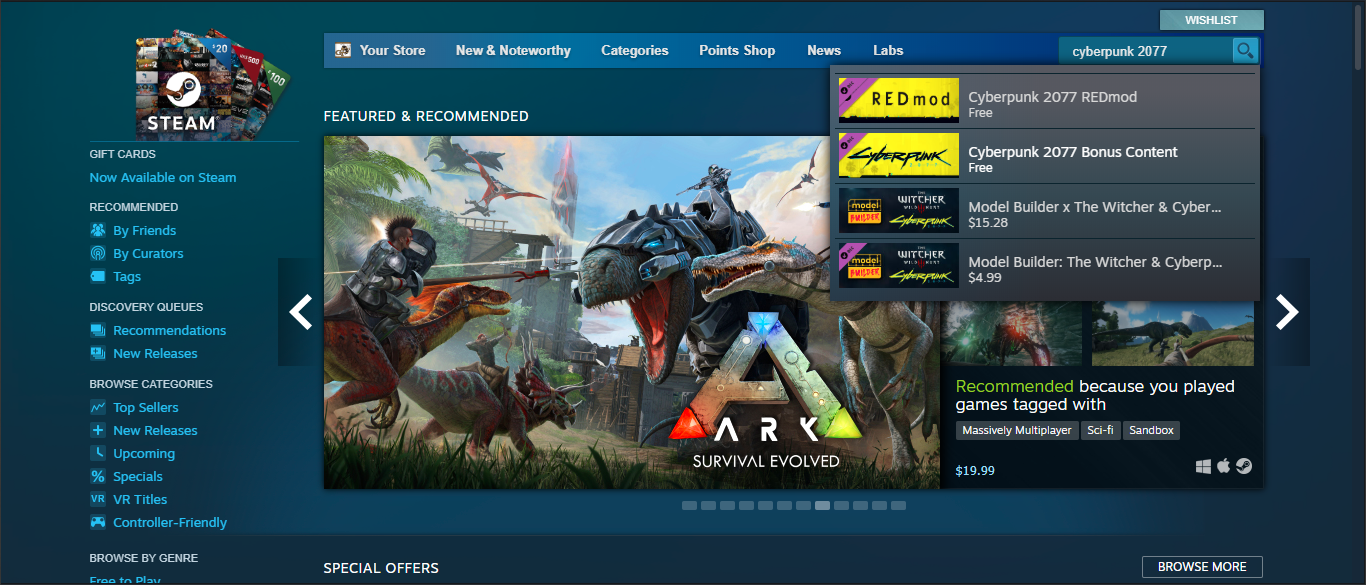Select the Sandbox tag

pyautogui.click(x=1151, y=430)
